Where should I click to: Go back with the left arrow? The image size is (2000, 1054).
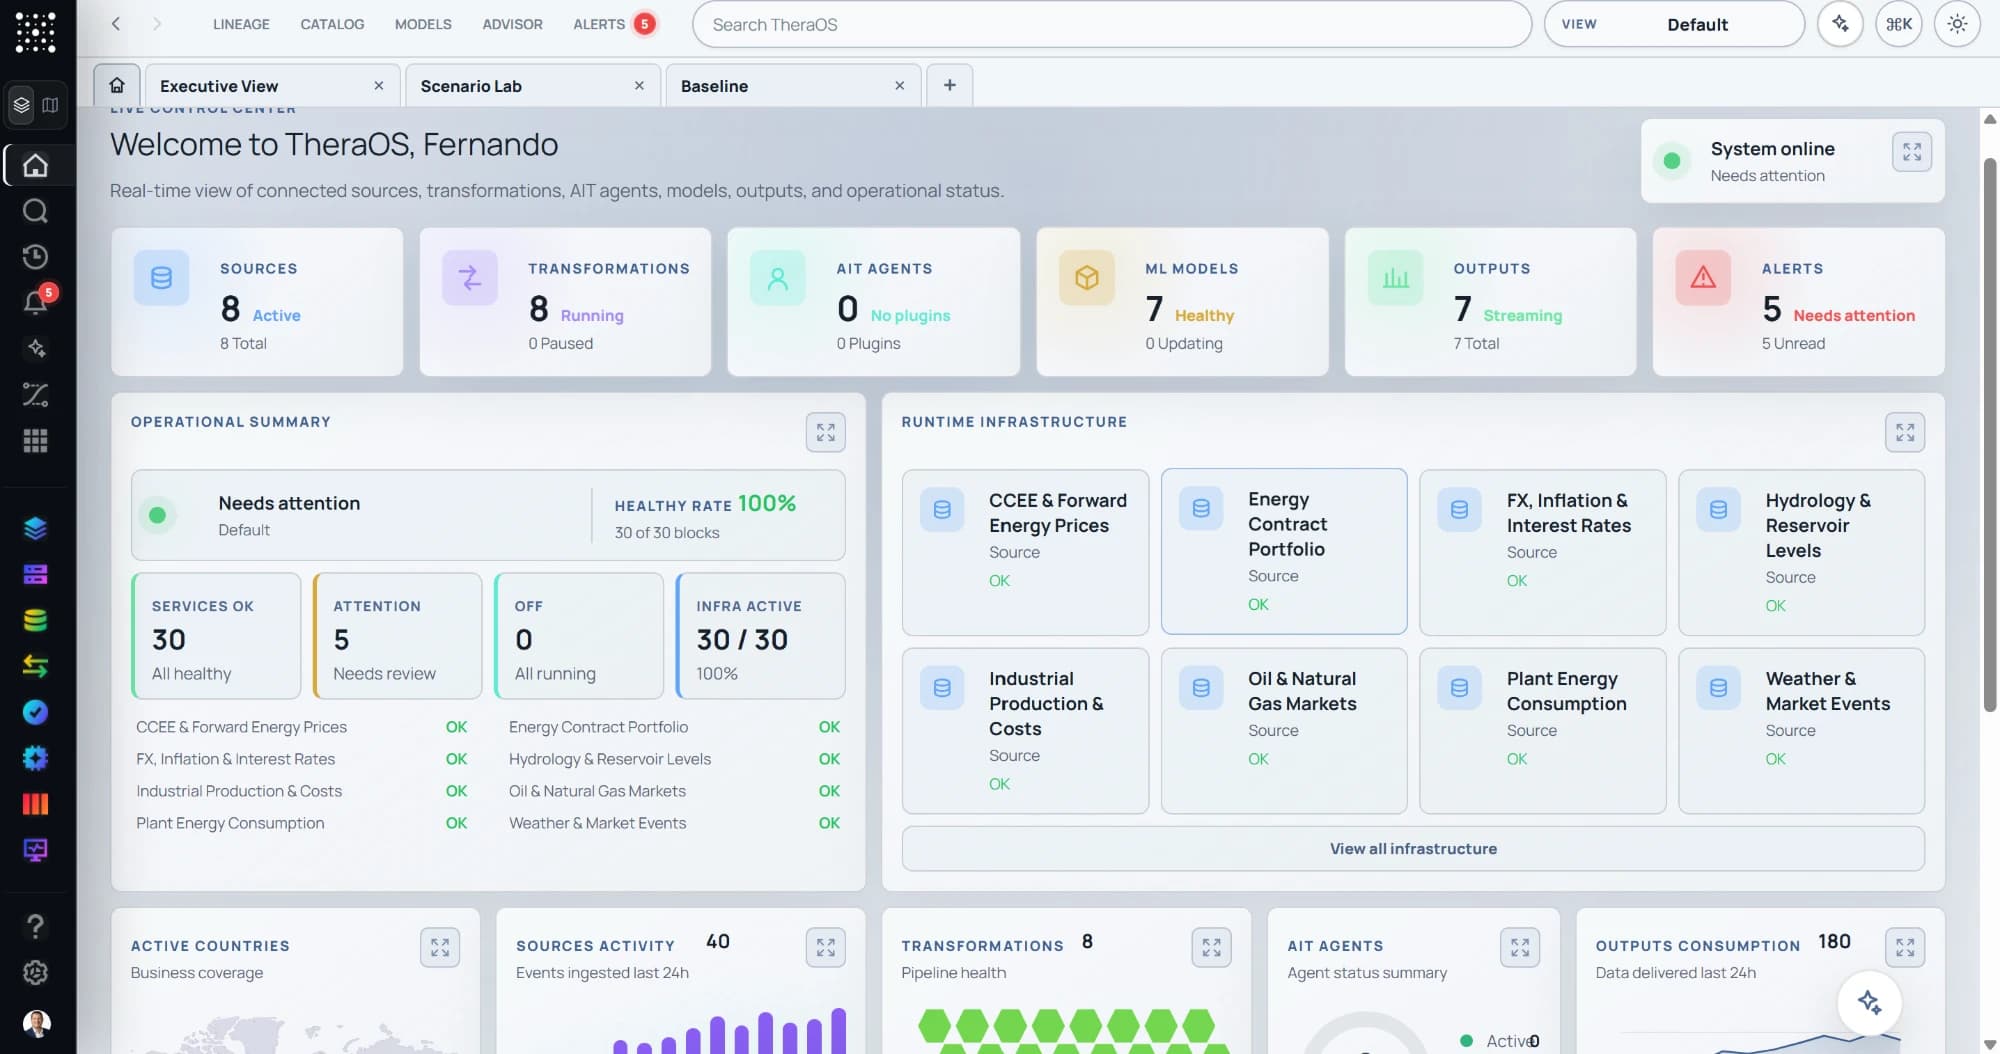(116, 24)
